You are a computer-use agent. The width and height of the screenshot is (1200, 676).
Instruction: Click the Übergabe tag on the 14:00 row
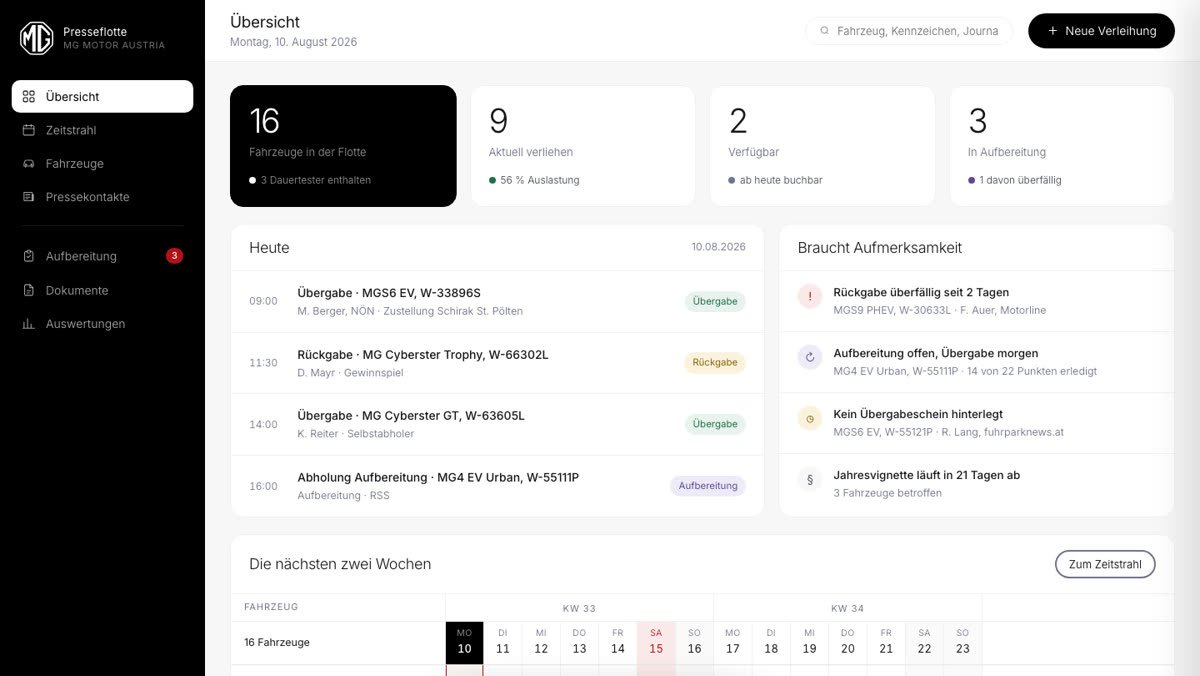[x=715, y=424]
